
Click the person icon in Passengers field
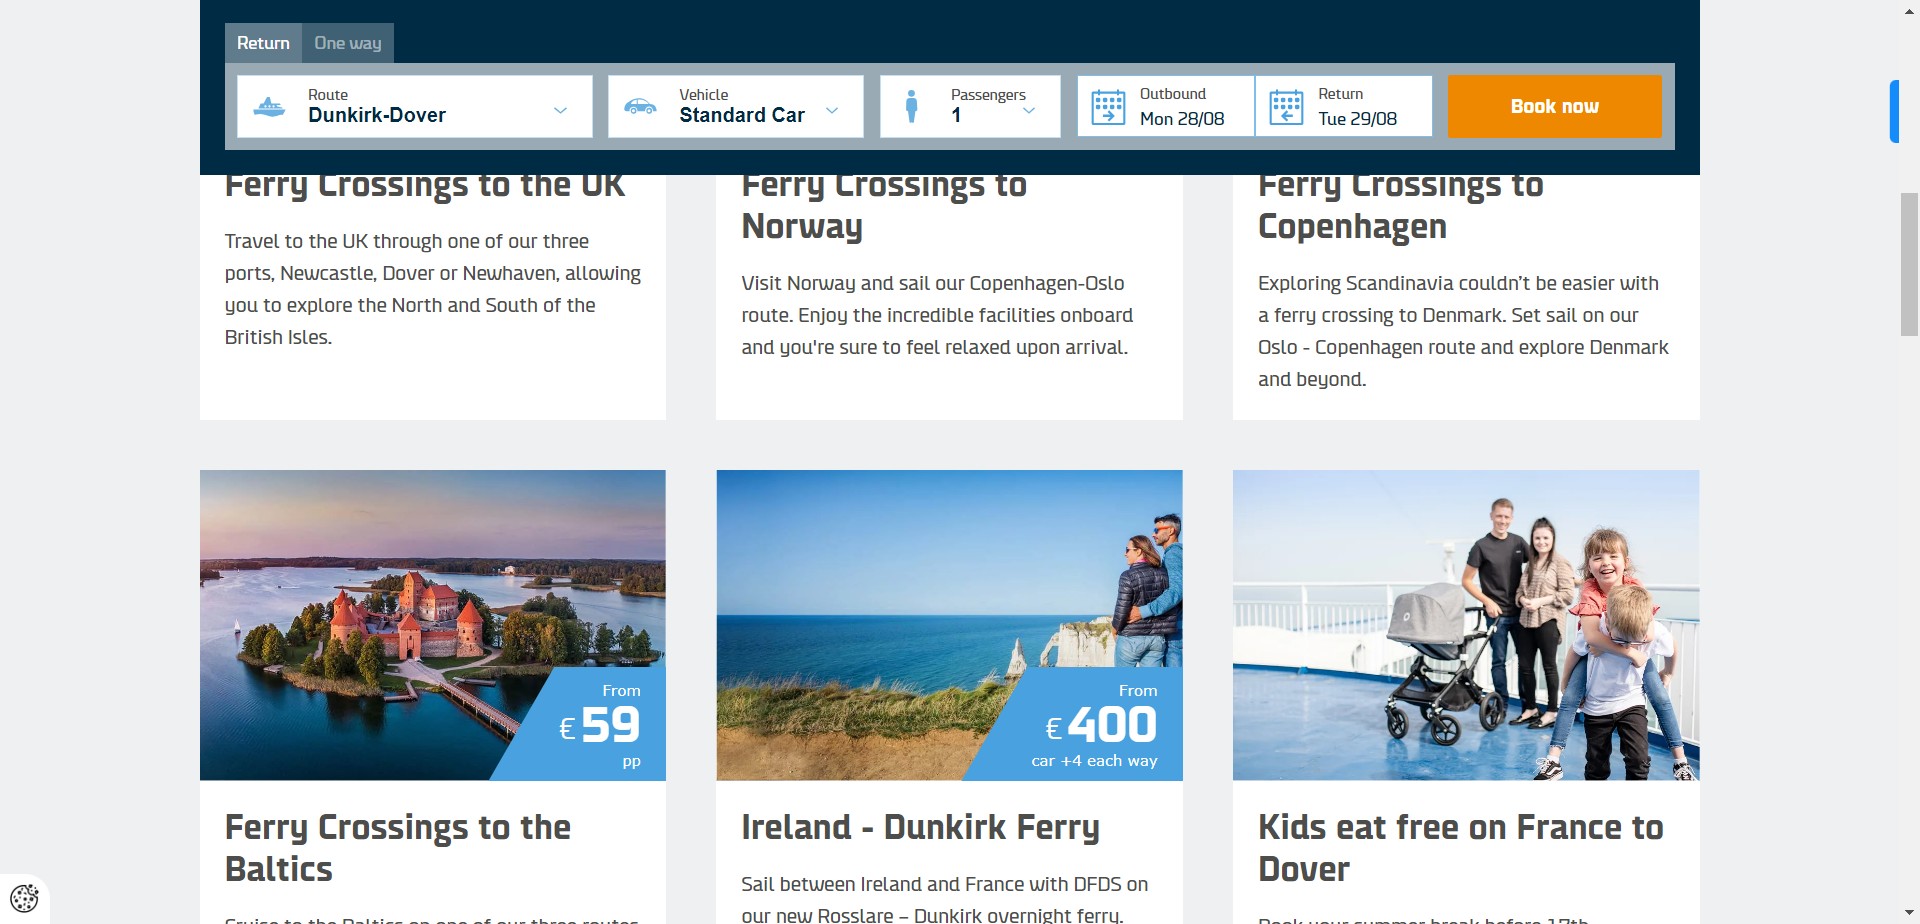[x=911, y=106]
